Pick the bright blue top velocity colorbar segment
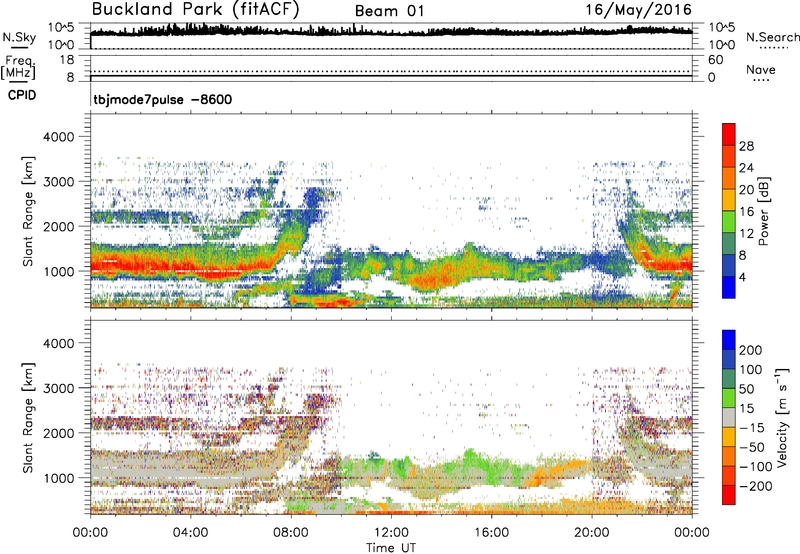This screenshot has height=554, width=800. coord(729,340)
